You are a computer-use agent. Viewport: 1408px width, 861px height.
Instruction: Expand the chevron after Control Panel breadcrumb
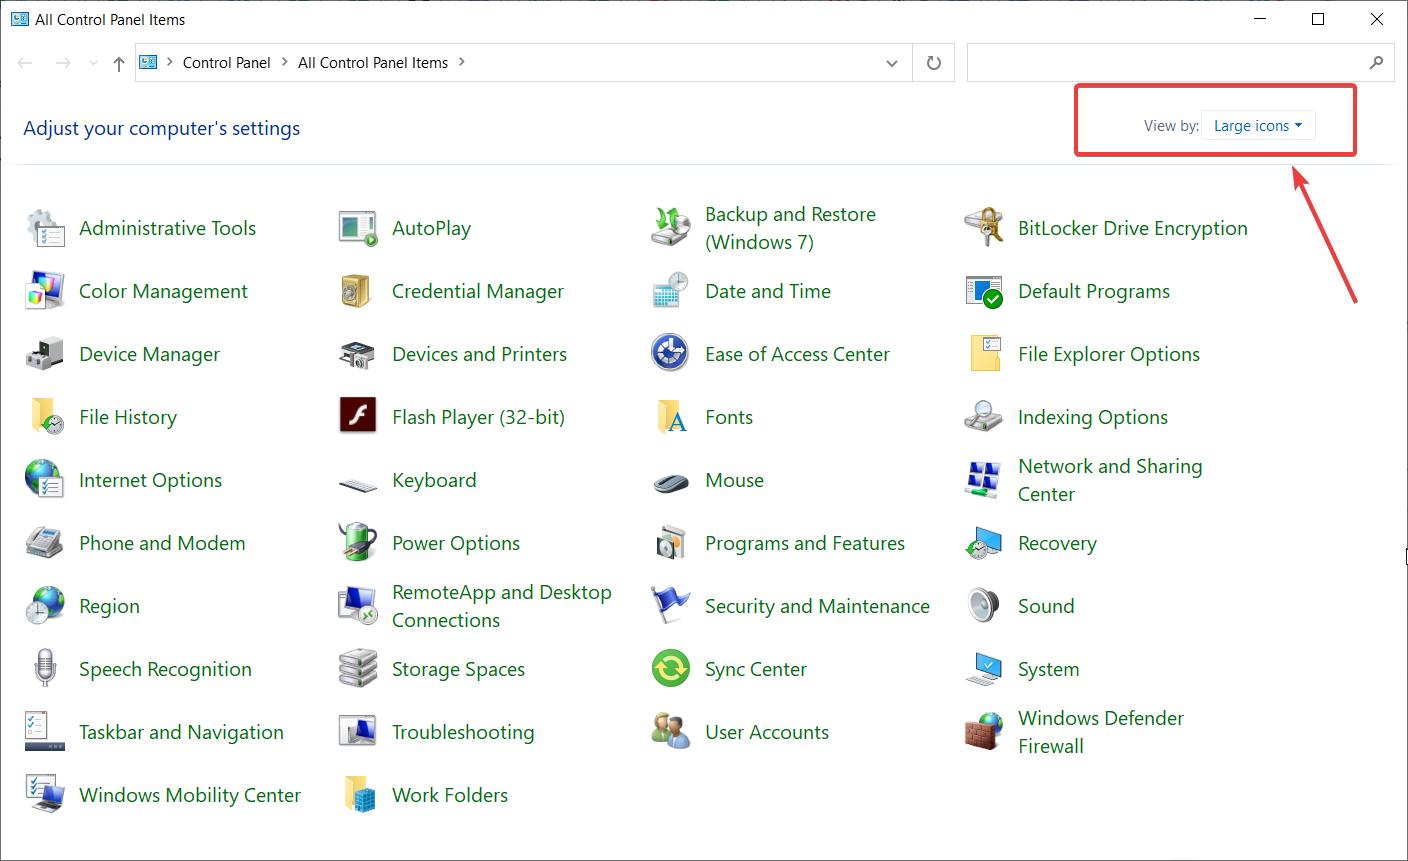click(285, 62)
